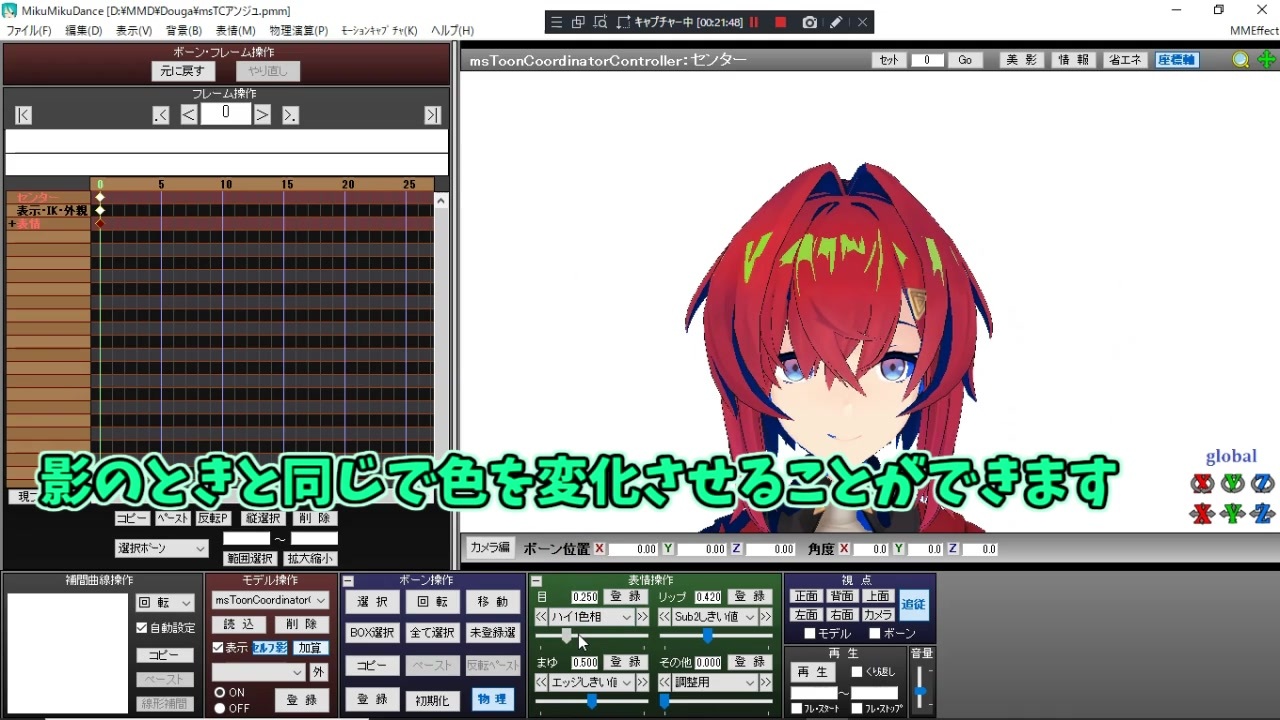The height and width of the screenshot is (720, 1280).
Task: Open the msToonCoordinator model dropdown
Action: [270, 600]
